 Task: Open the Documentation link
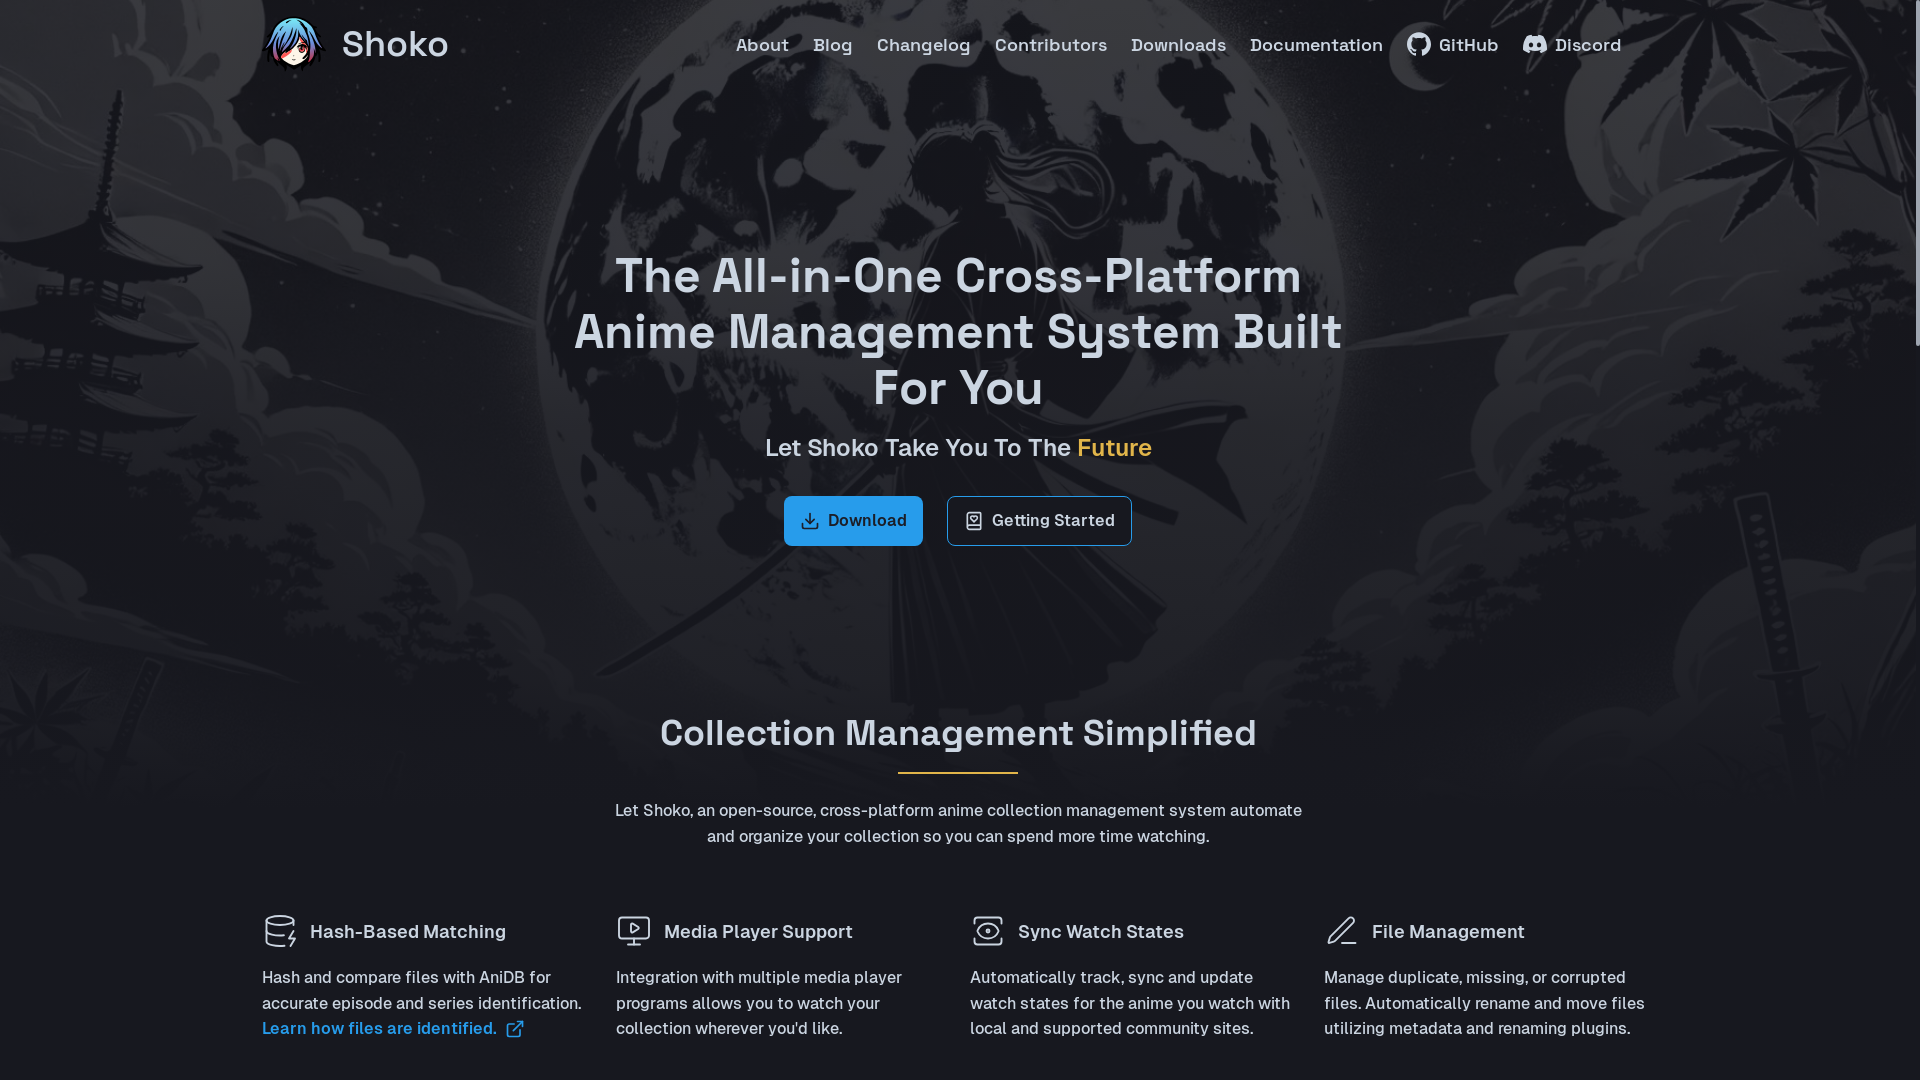[1316, 45]
